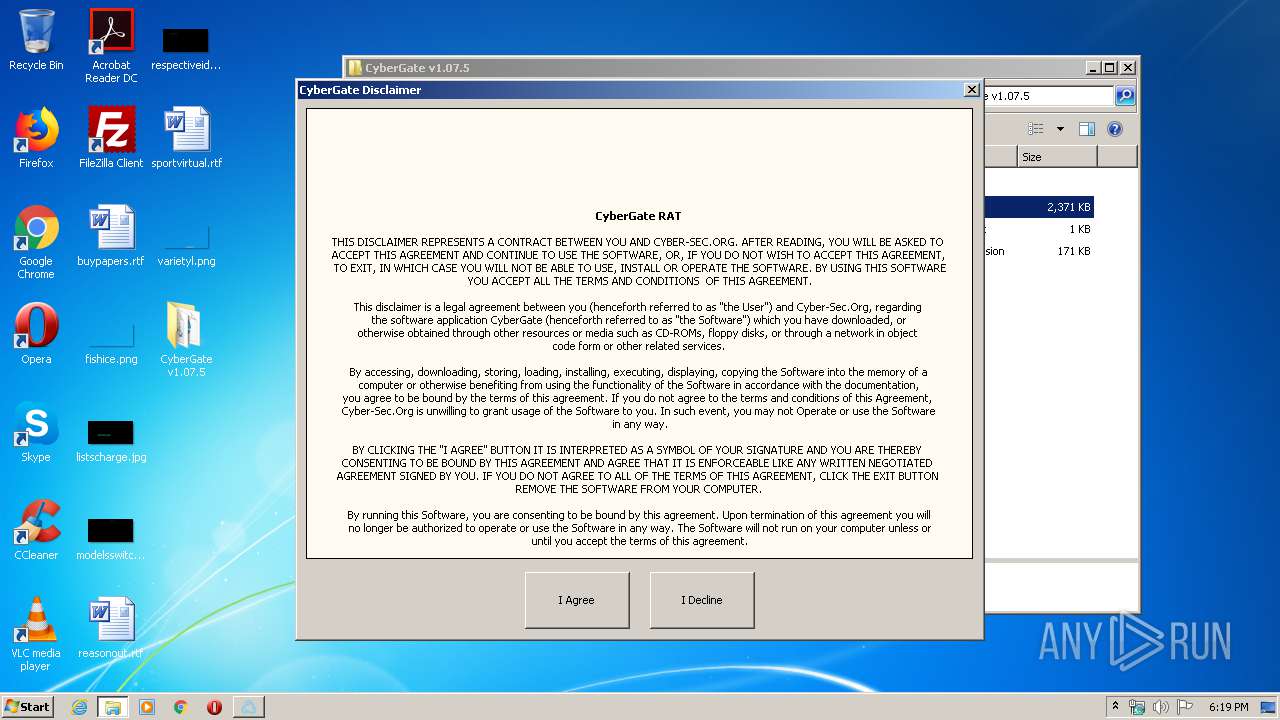Launch Firefox from the desktop

coord(36,138)
